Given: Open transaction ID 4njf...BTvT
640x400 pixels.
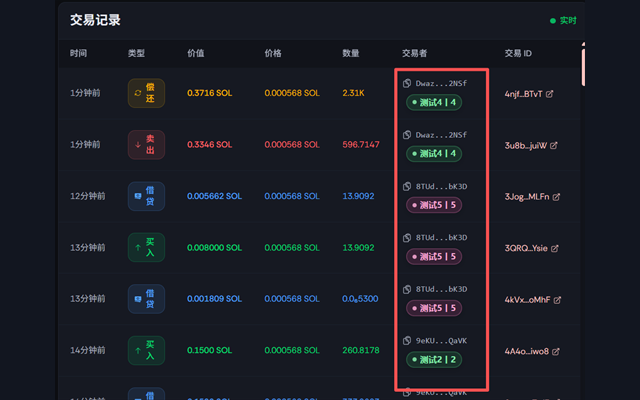Looking at the screenshot, I should (523, 94).
